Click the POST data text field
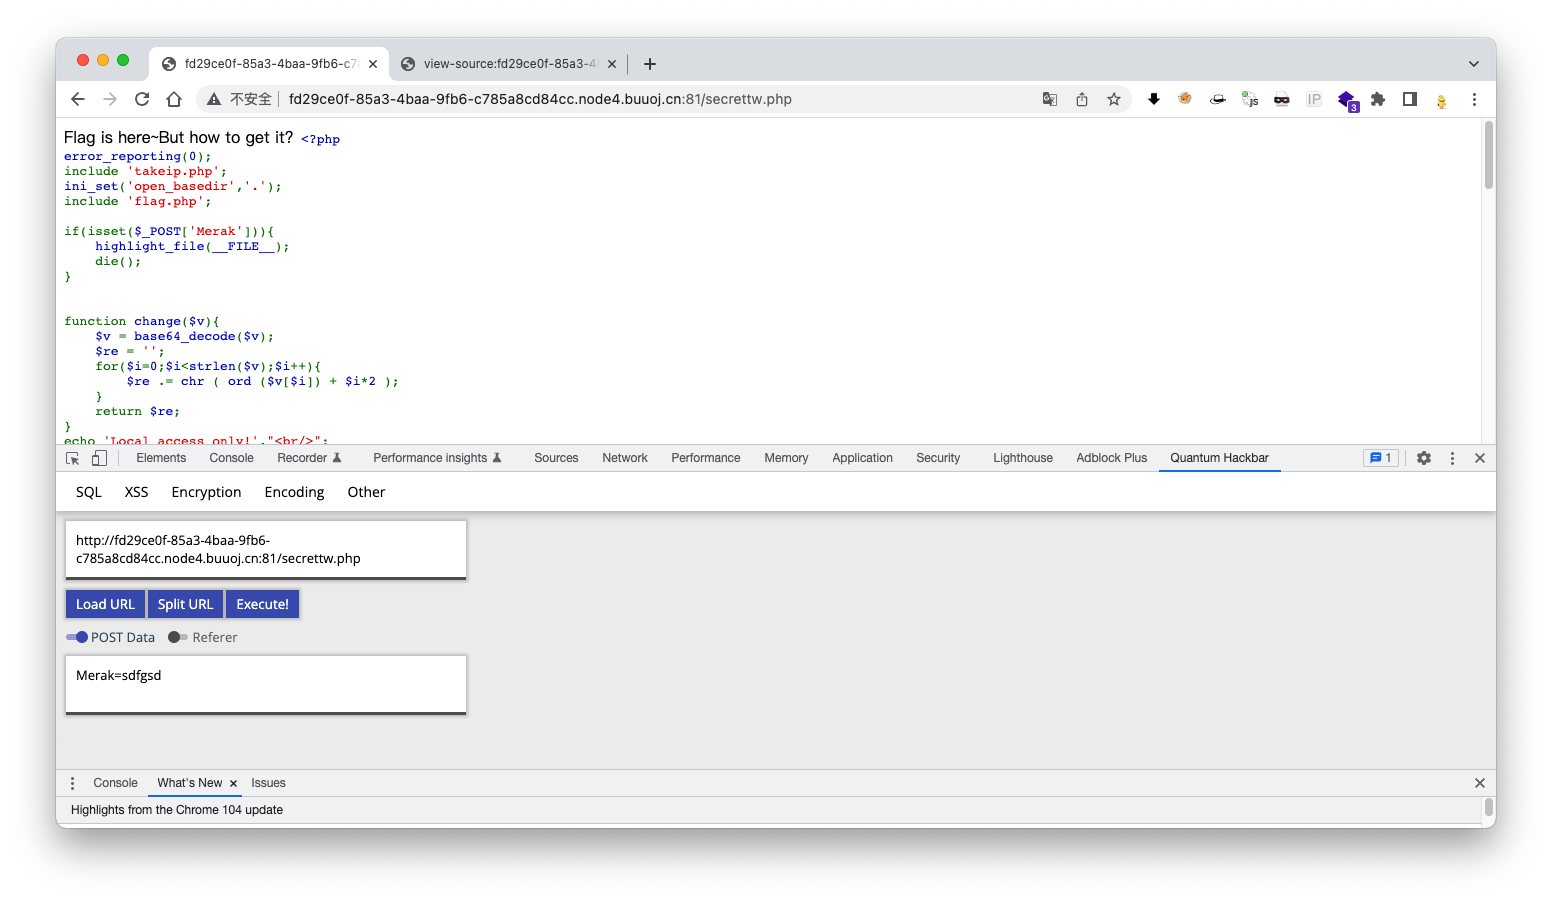 pyautogui.click(x=266, y=684)
